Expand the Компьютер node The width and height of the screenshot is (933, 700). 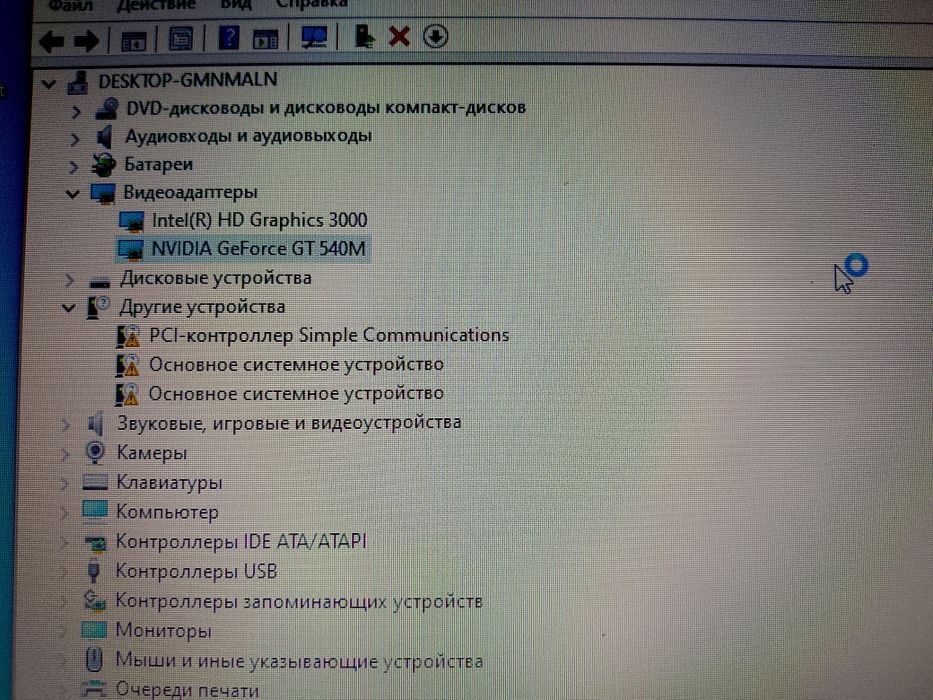pyautogui.click(x=64, y=512)
